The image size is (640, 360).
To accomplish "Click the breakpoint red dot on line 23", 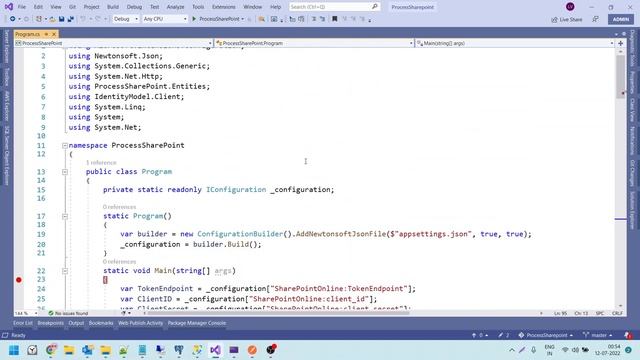I will 19,280.
